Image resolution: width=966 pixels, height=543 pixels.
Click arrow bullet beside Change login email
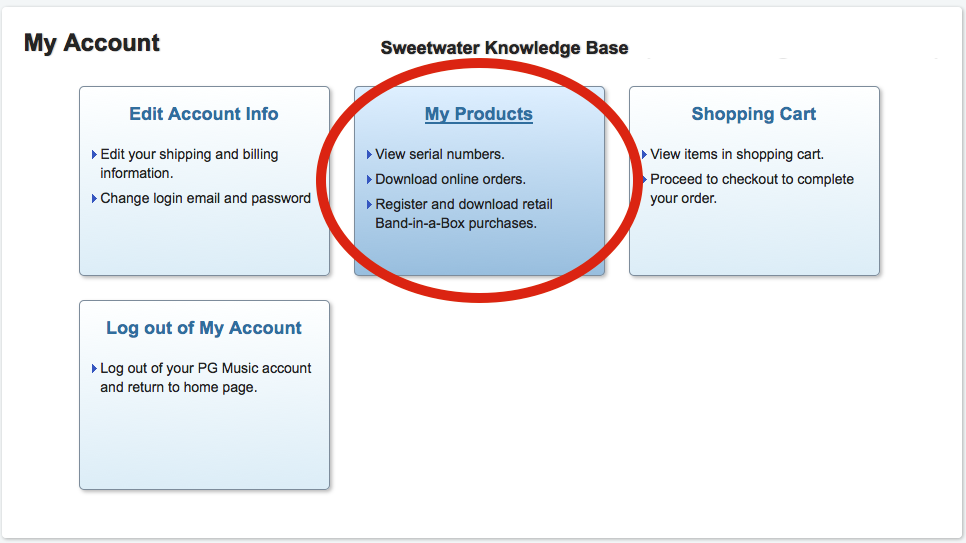94,198
